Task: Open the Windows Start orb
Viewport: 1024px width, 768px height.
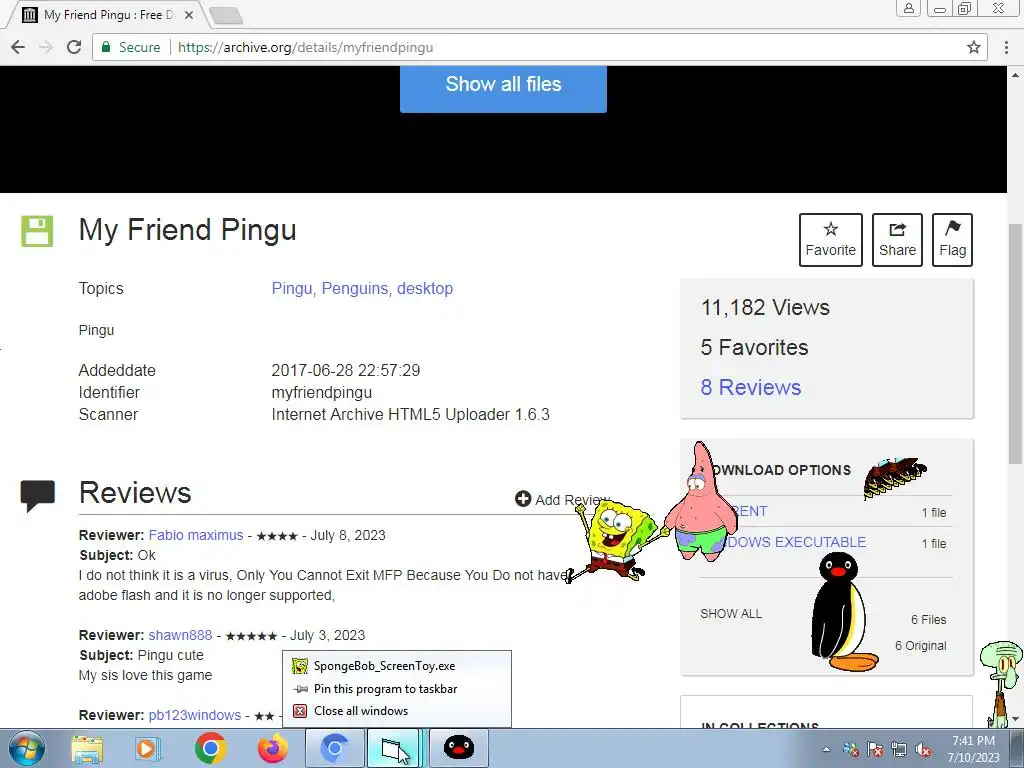Action: (26, 748)
